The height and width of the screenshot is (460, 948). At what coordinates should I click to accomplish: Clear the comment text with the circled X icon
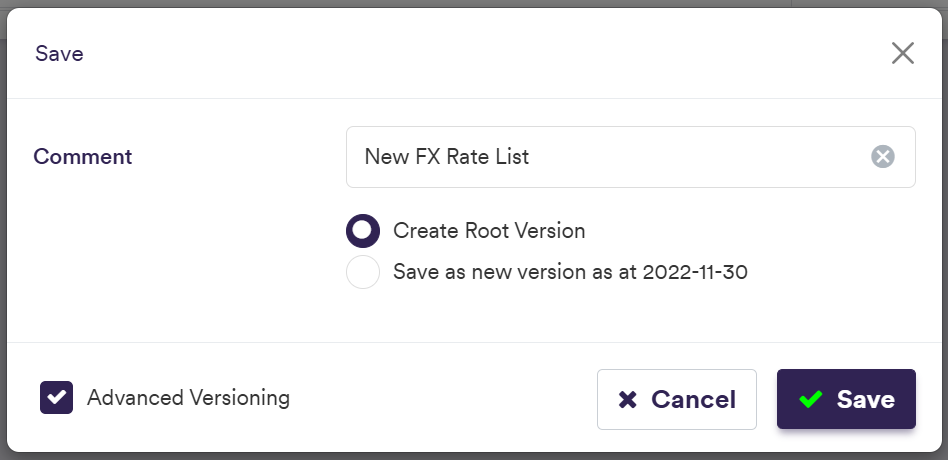pyautogui.click(x=882, y=157)
